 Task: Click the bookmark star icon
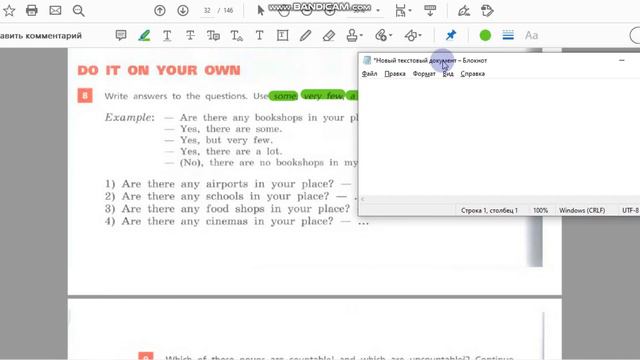tap(9, 11)
